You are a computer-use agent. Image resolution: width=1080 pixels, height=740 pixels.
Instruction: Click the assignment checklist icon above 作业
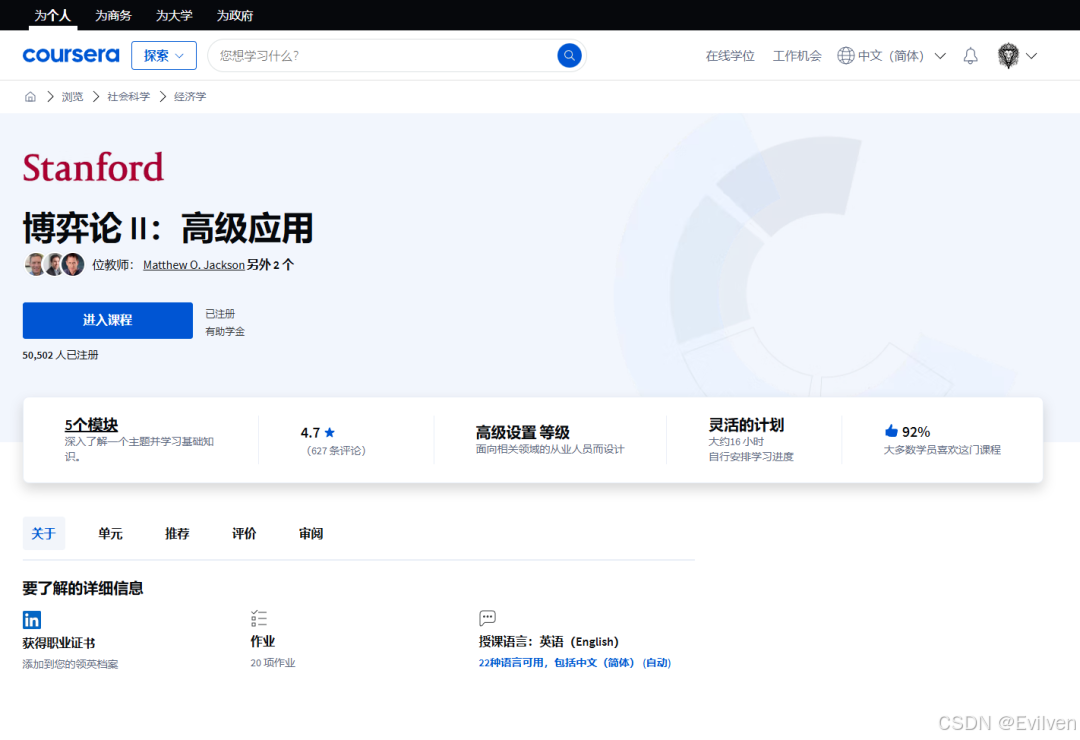(x=259, y=618)
